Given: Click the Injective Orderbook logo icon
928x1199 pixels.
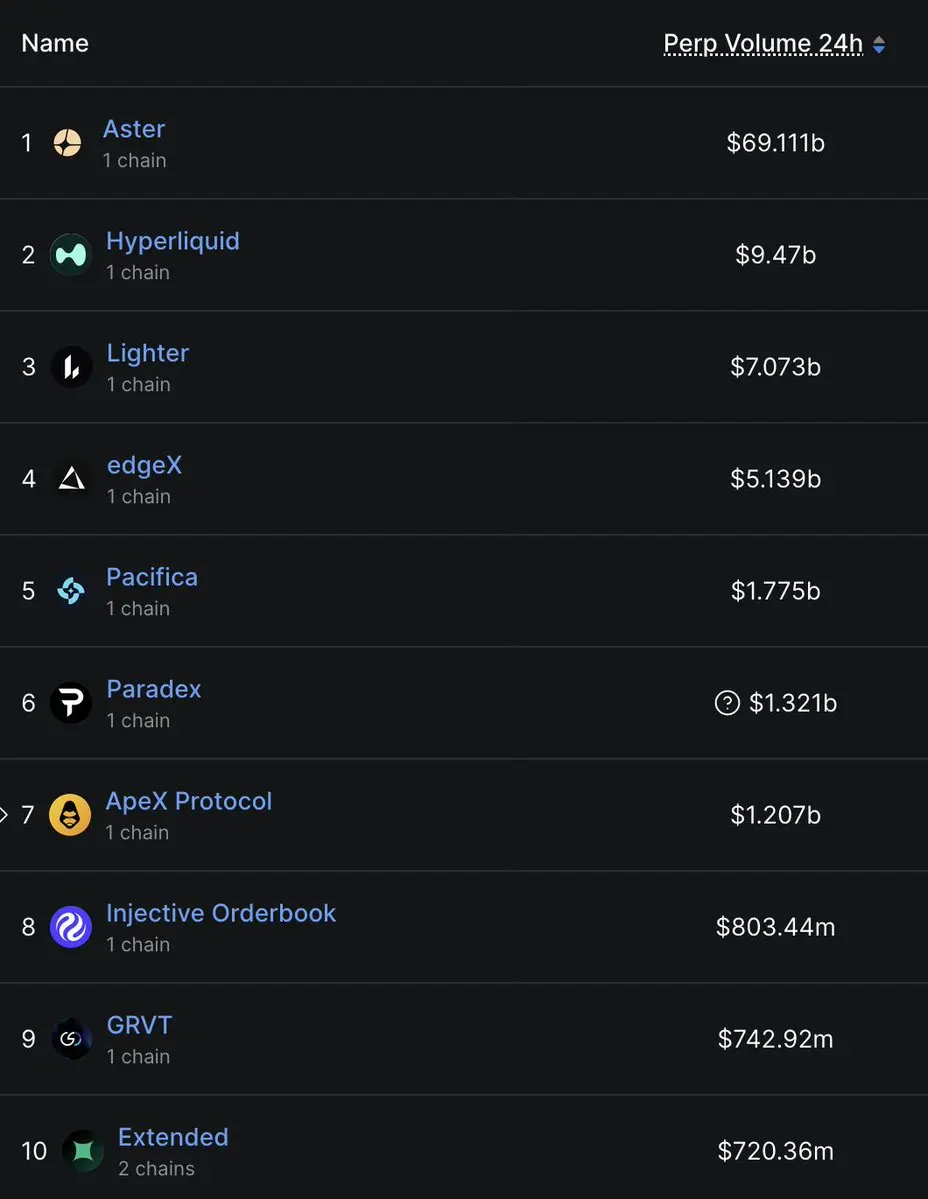Looking at the screenshot, I should (x=71, y=927).
